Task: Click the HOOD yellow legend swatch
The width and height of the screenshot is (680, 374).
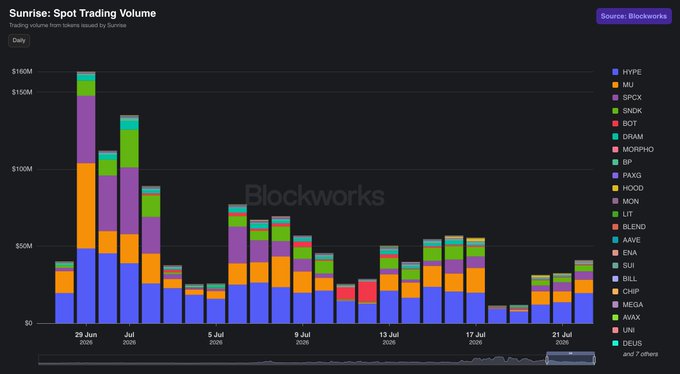Action: click(615, 188)
